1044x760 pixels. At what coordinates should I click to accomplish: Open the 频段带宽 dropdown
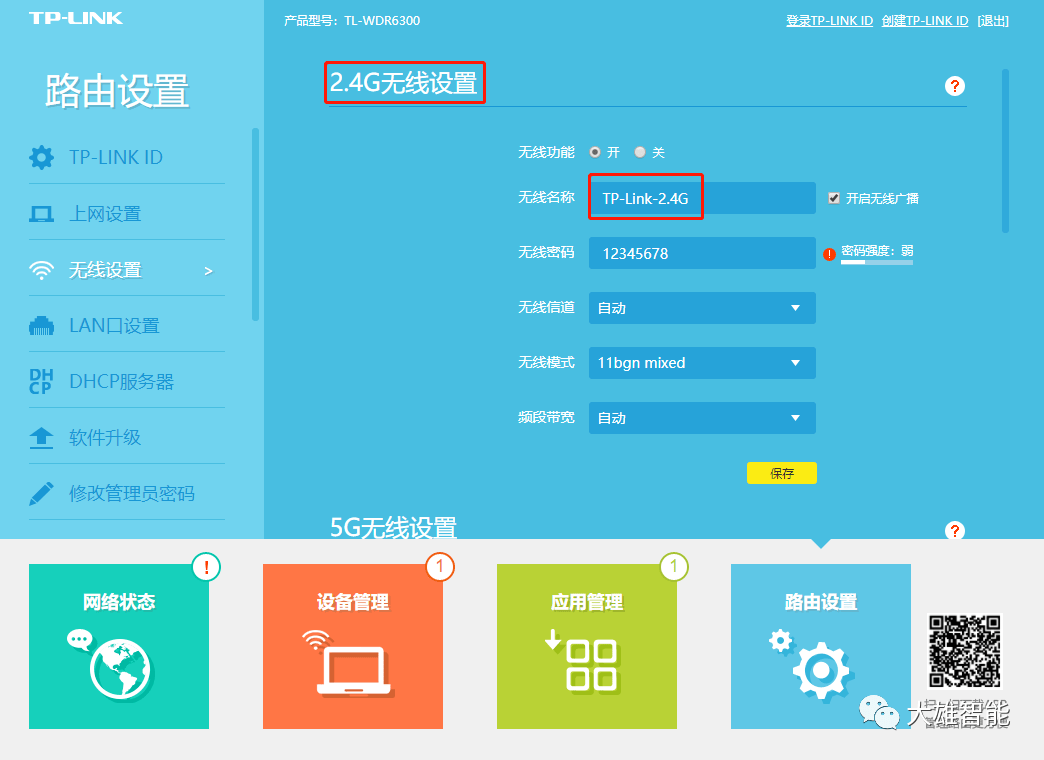pos(701,418)
